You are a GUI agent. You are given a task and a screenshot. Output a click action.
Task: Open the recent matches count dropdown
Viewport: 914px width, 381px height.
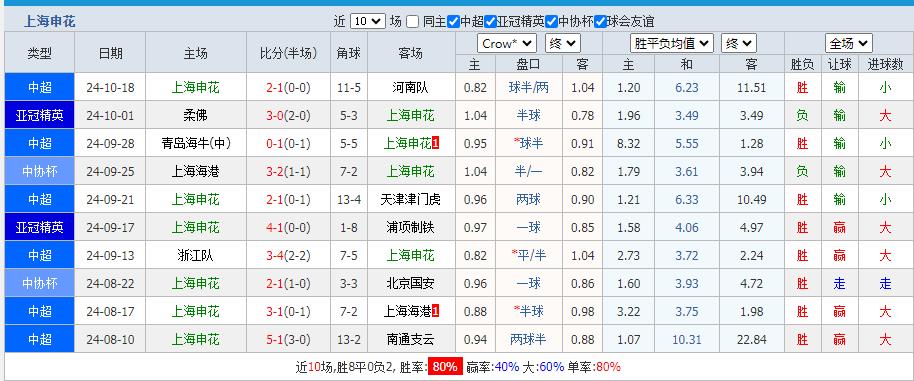click(367, 22)
